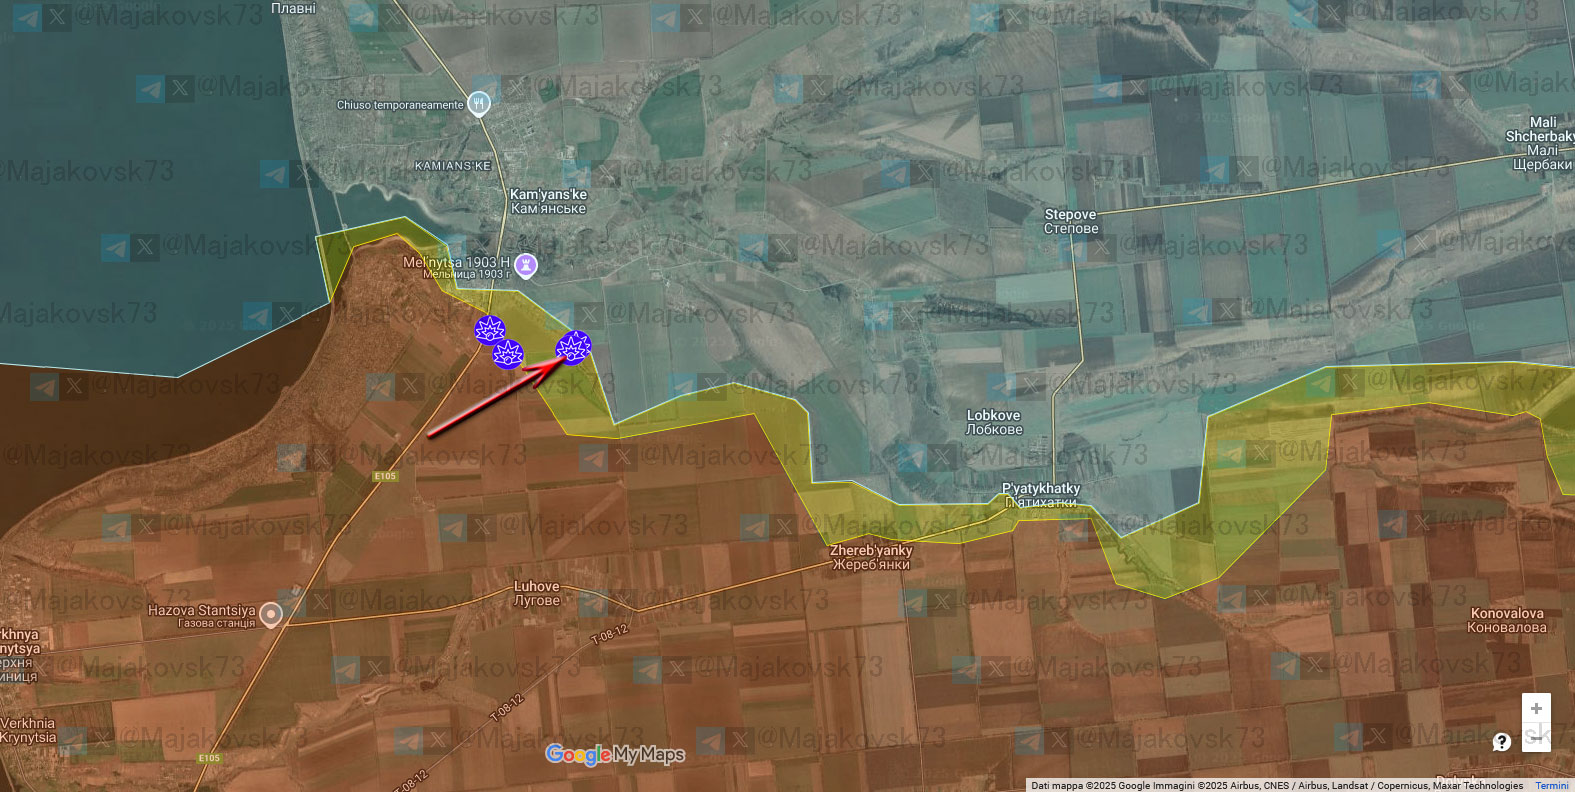Open the Termini link
Image resolution: width=1575 pixels, height=792 pixels.
pos(1552,786)
